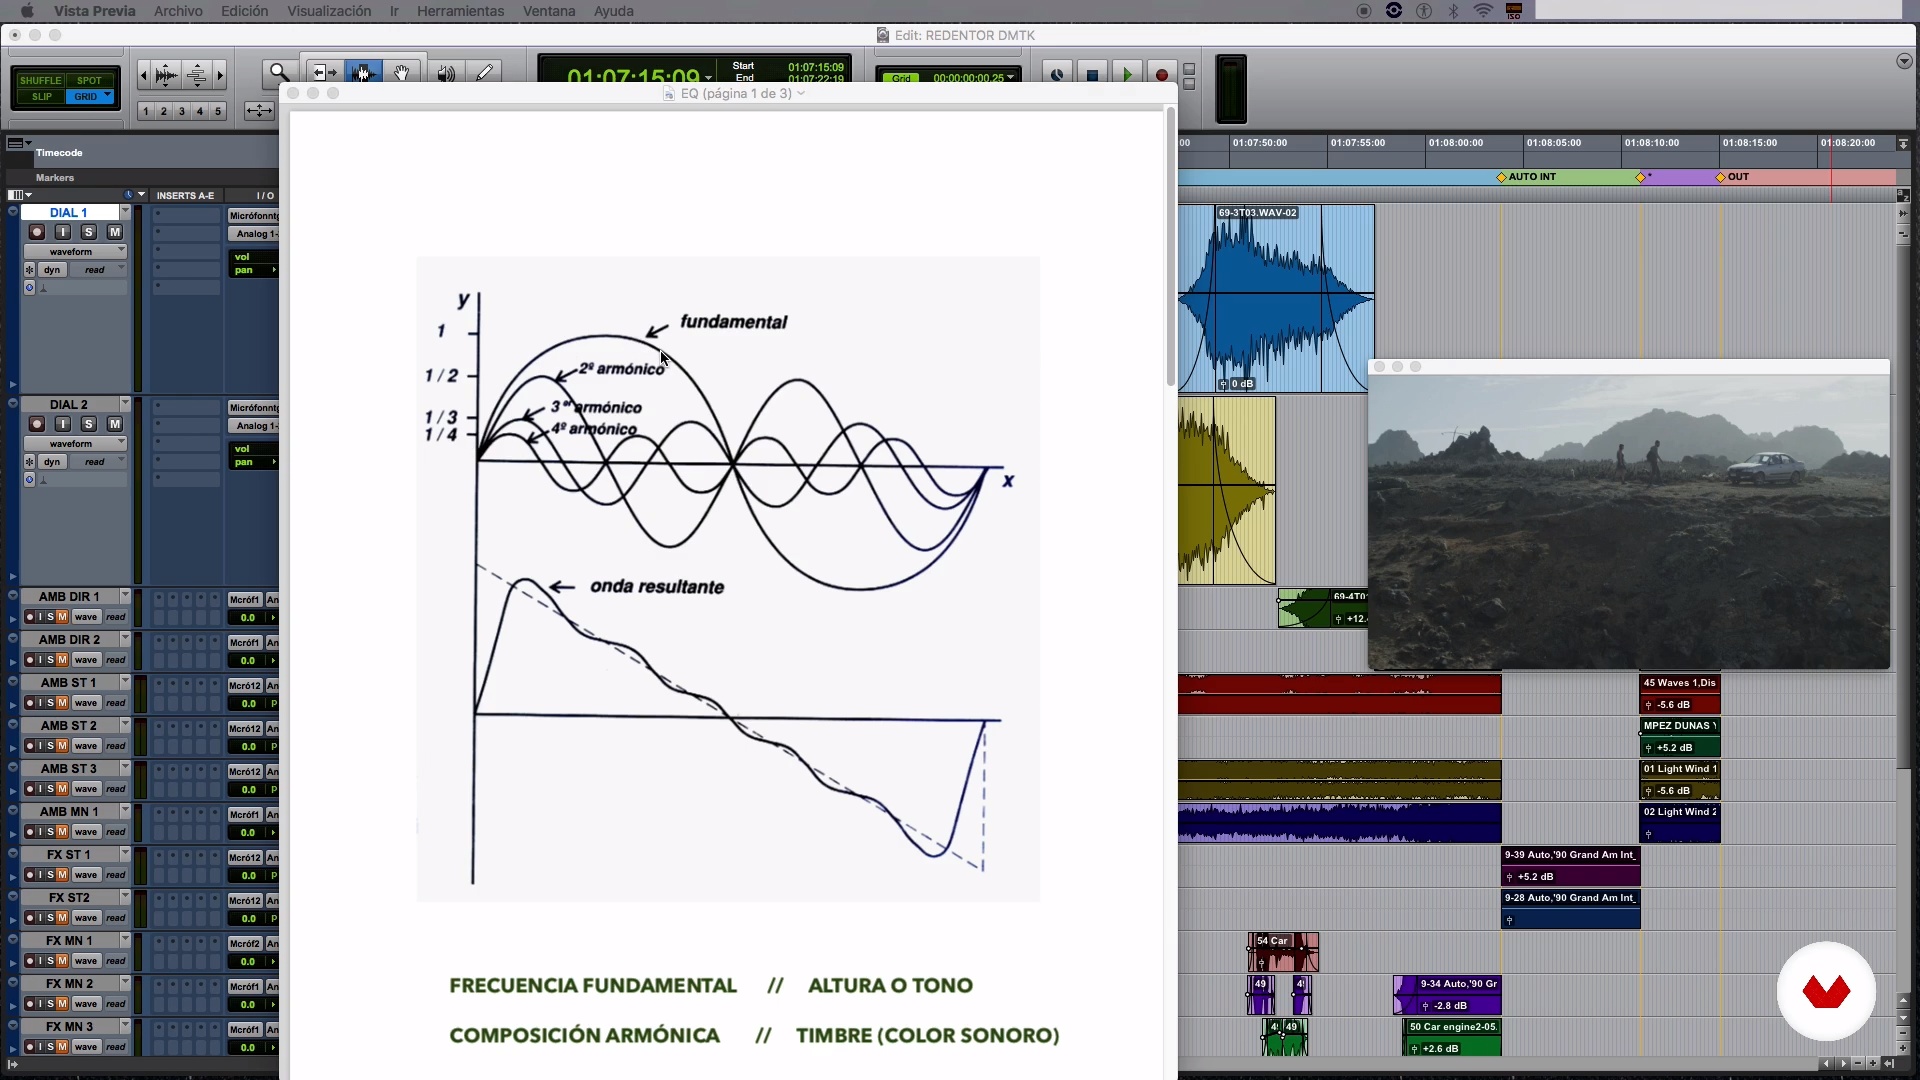
Task: Open Edición menu
Action: (244, 11)
